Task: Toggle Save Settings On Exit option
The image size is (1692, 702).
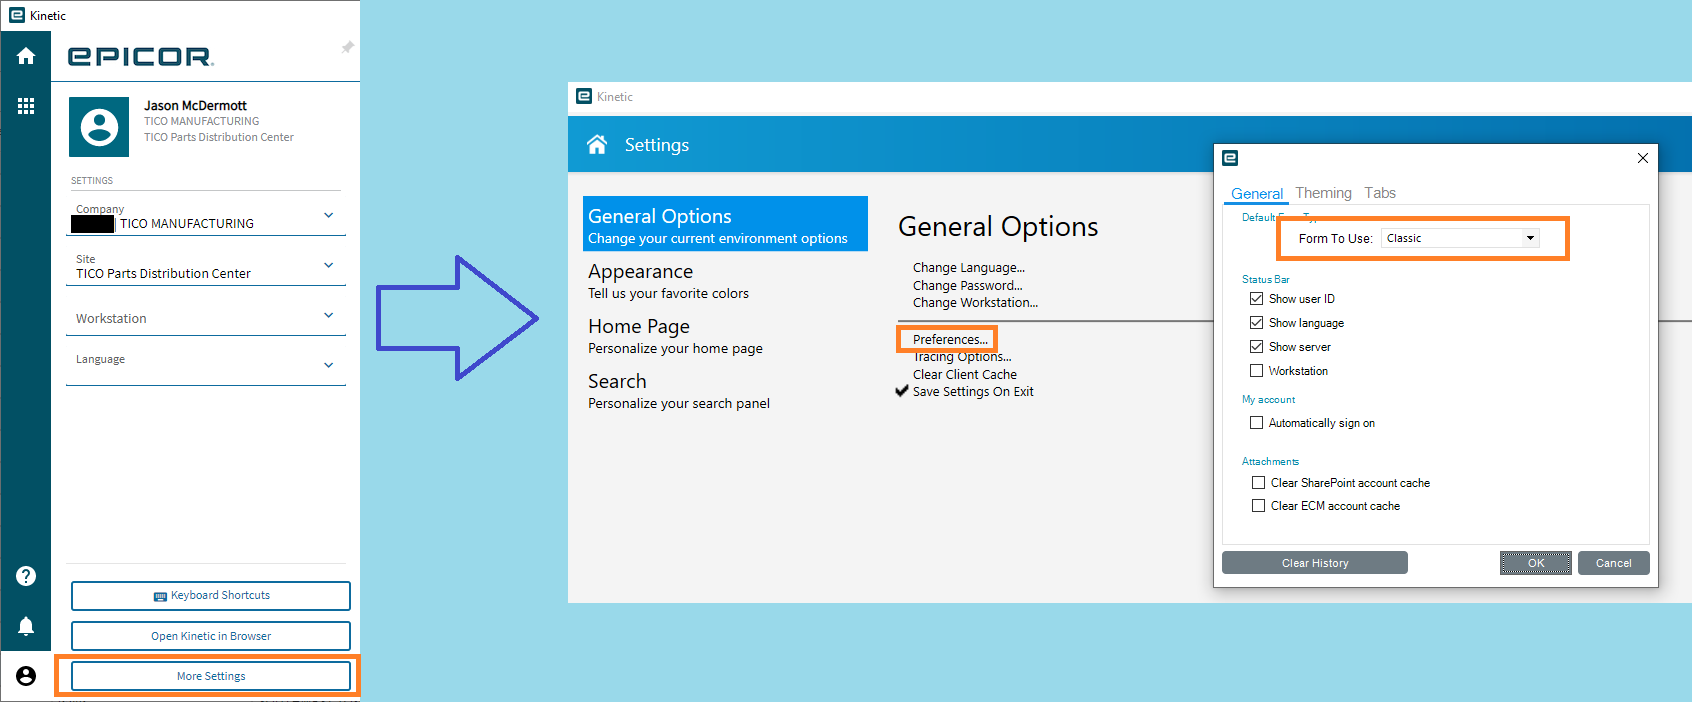Action: pyautogui.click(x=965, y=392)
